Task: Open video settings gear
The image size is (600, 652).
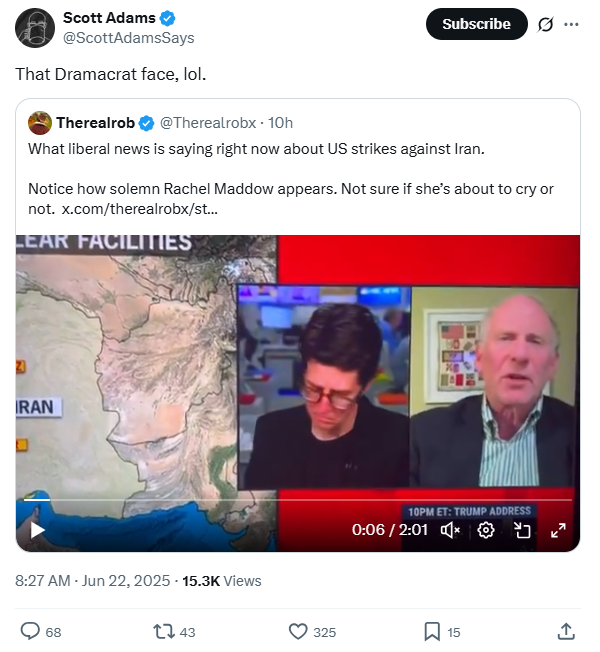Action: [x=486, y=530]
